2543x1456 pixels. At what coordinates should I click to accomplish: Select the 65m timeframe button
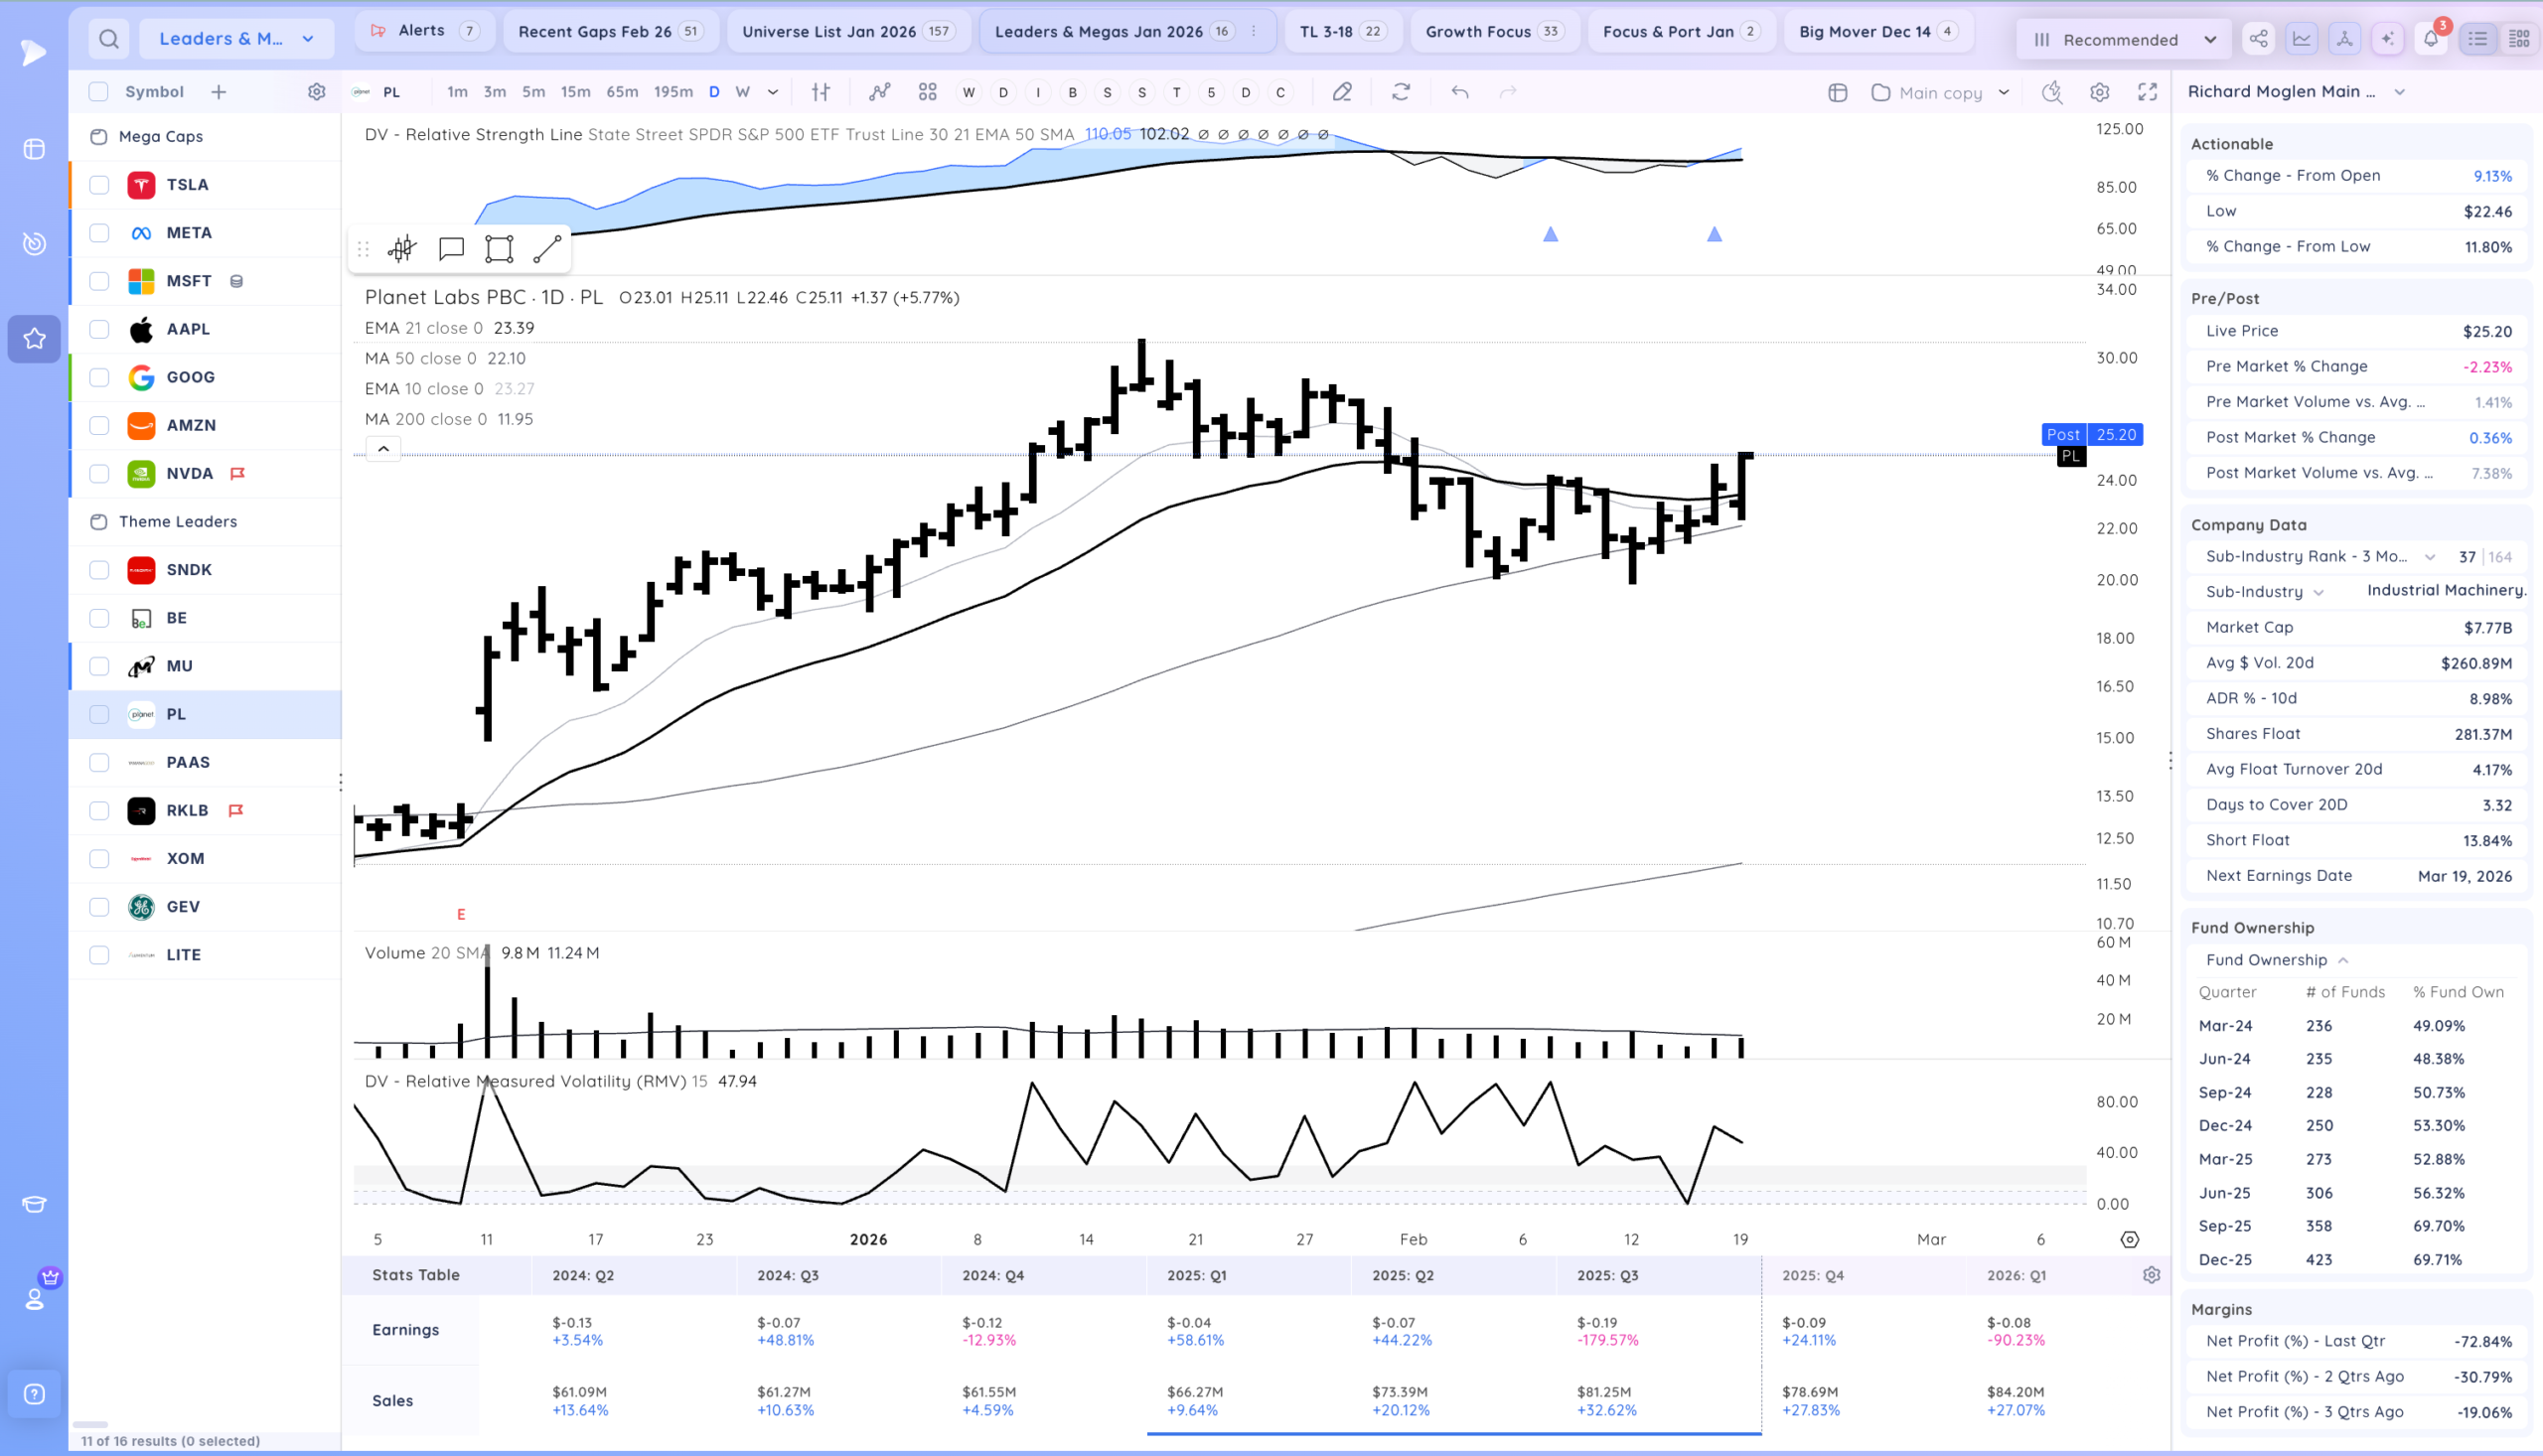coord(622,92)
